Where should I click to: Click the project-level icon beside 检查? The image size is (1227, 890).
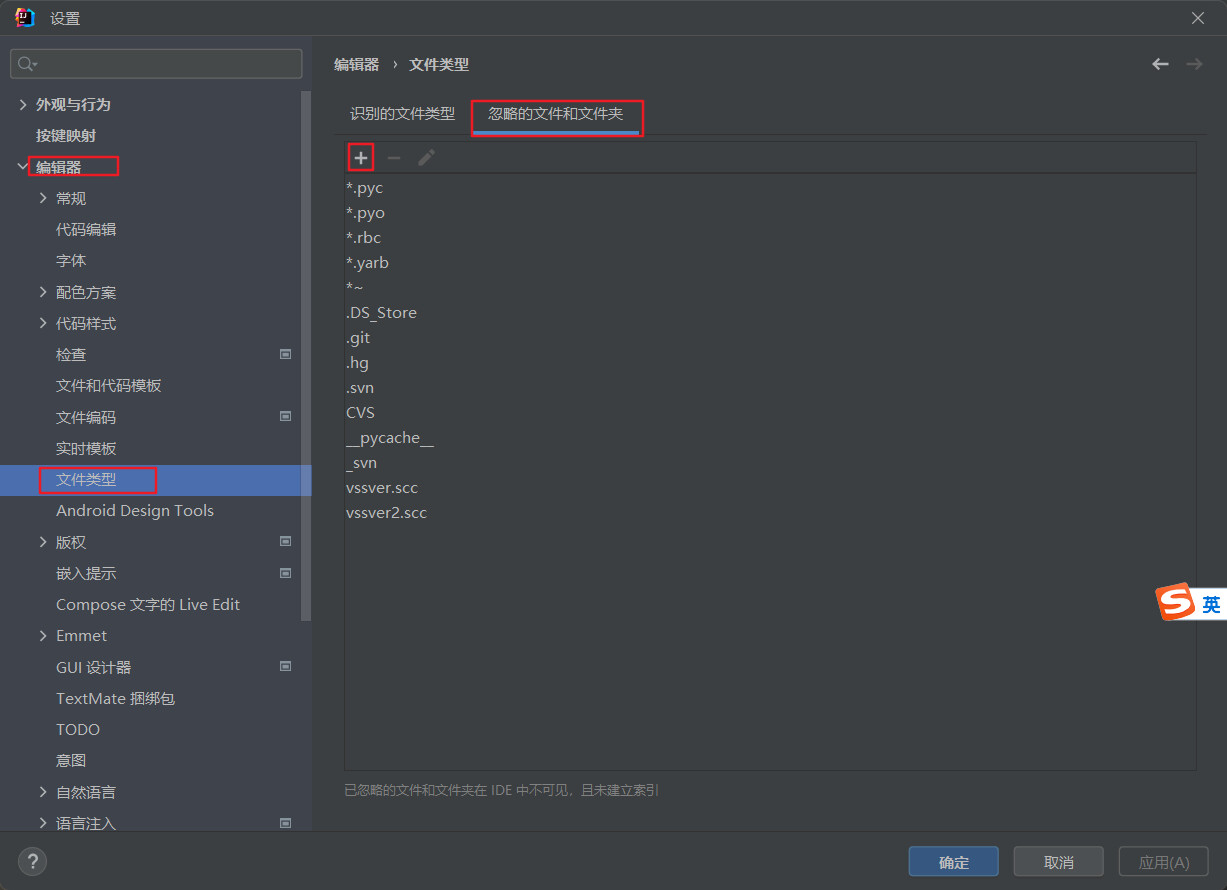[x=285, y=354]
